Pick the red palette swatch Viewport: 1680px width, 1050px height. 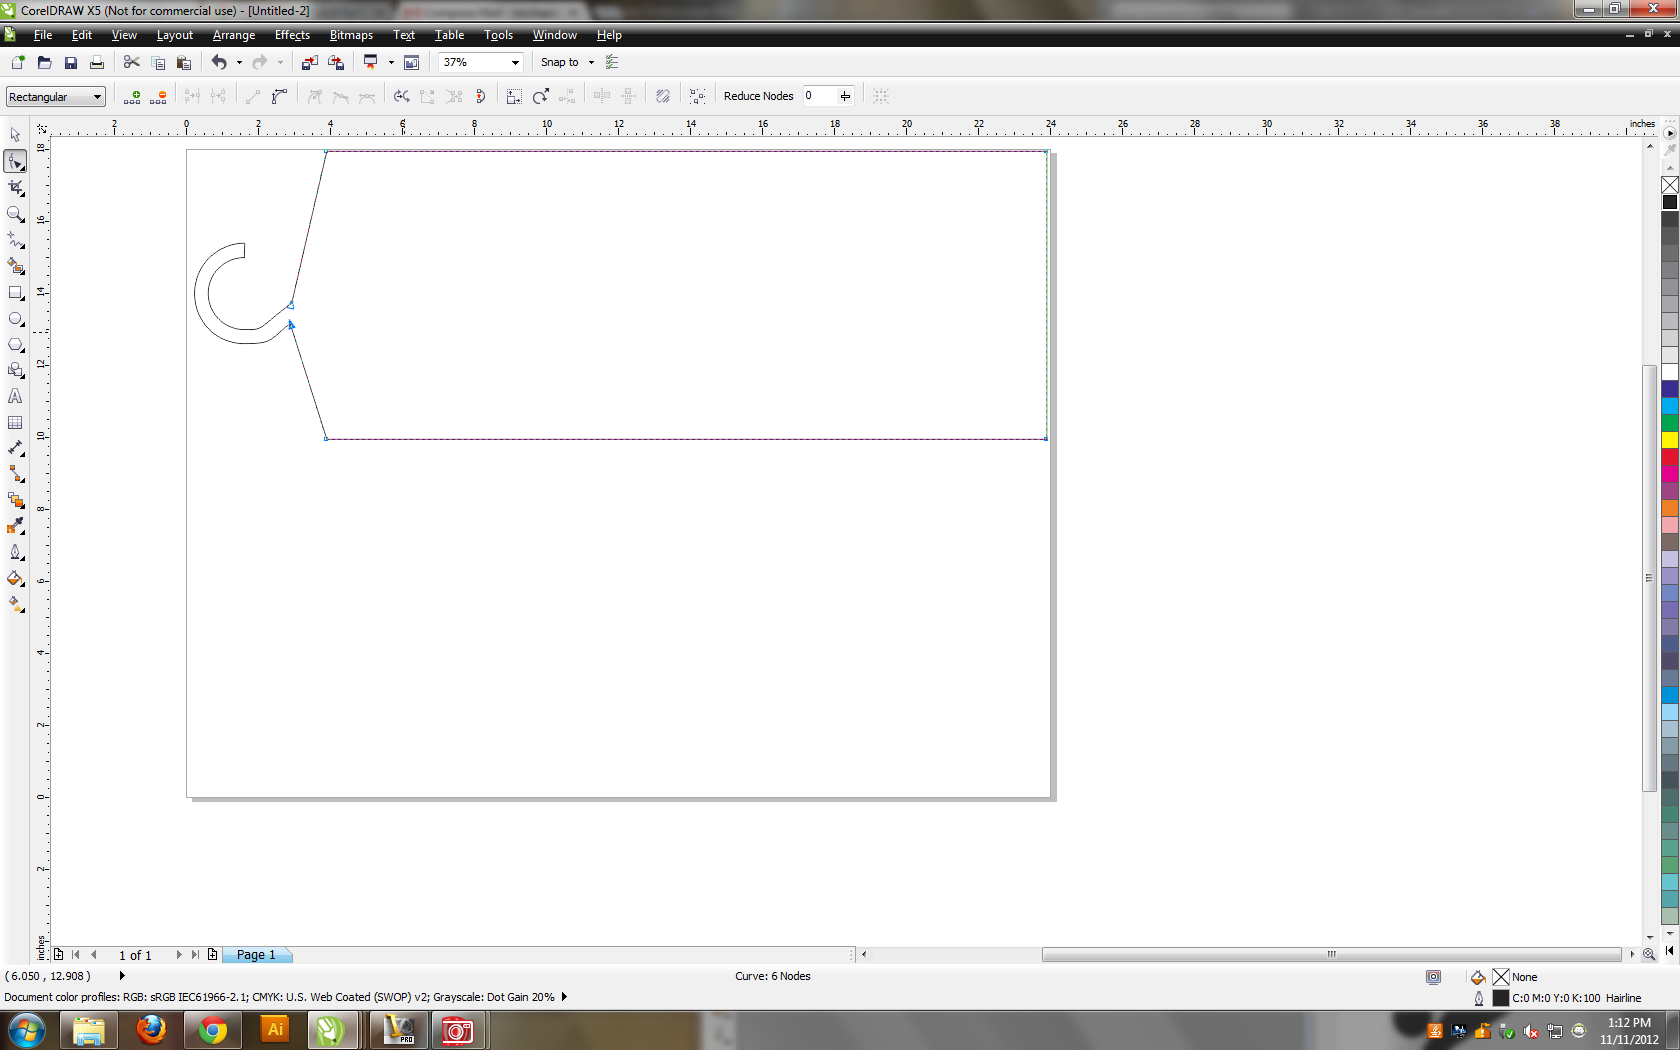pos(1670,457)
